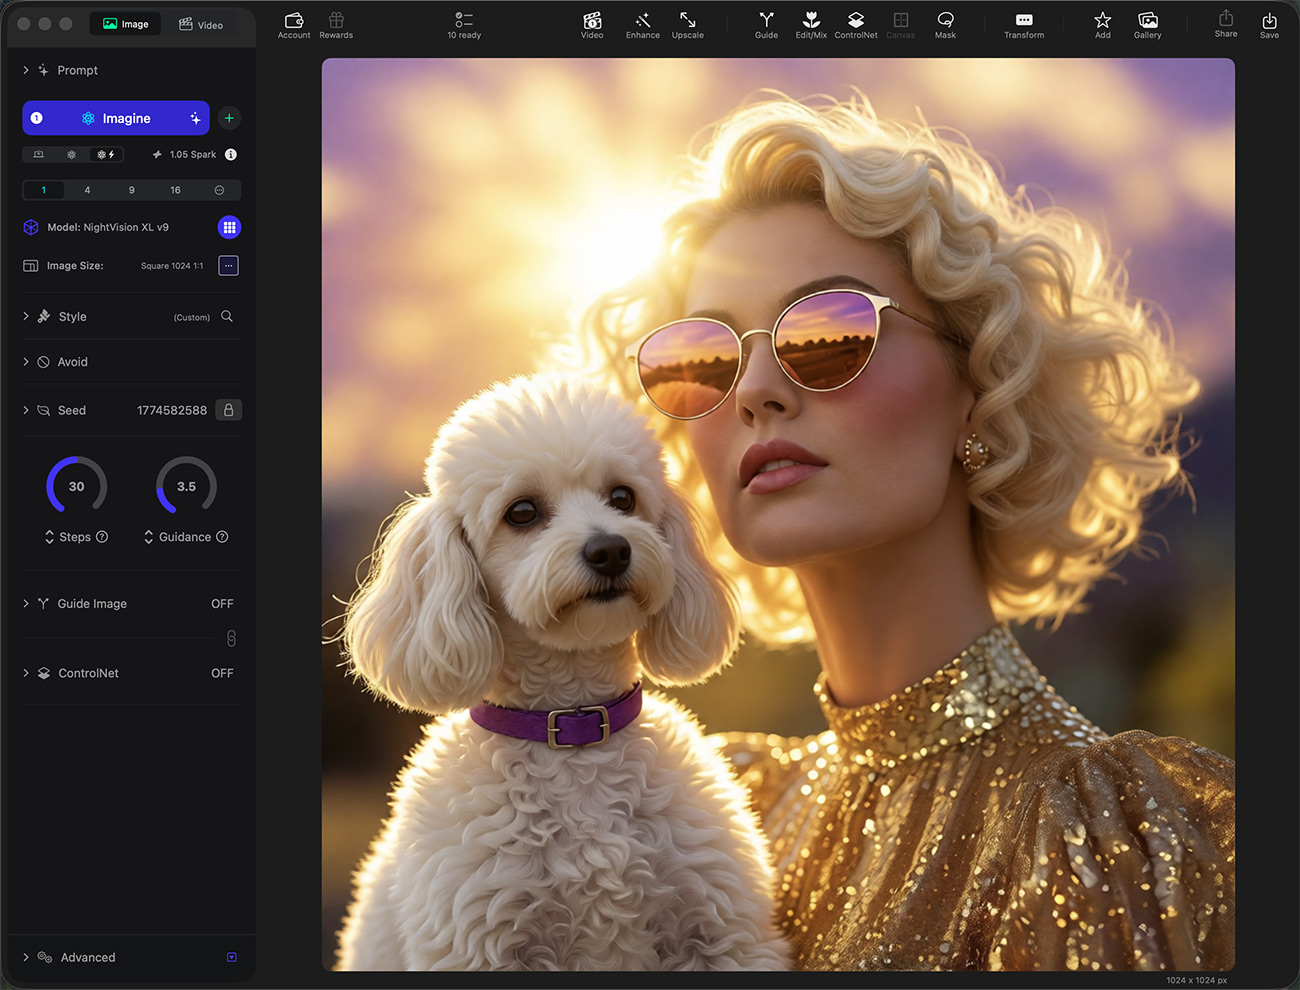Open the Transform tool
Screen dimensions: 1300x990
[1023, 25]
